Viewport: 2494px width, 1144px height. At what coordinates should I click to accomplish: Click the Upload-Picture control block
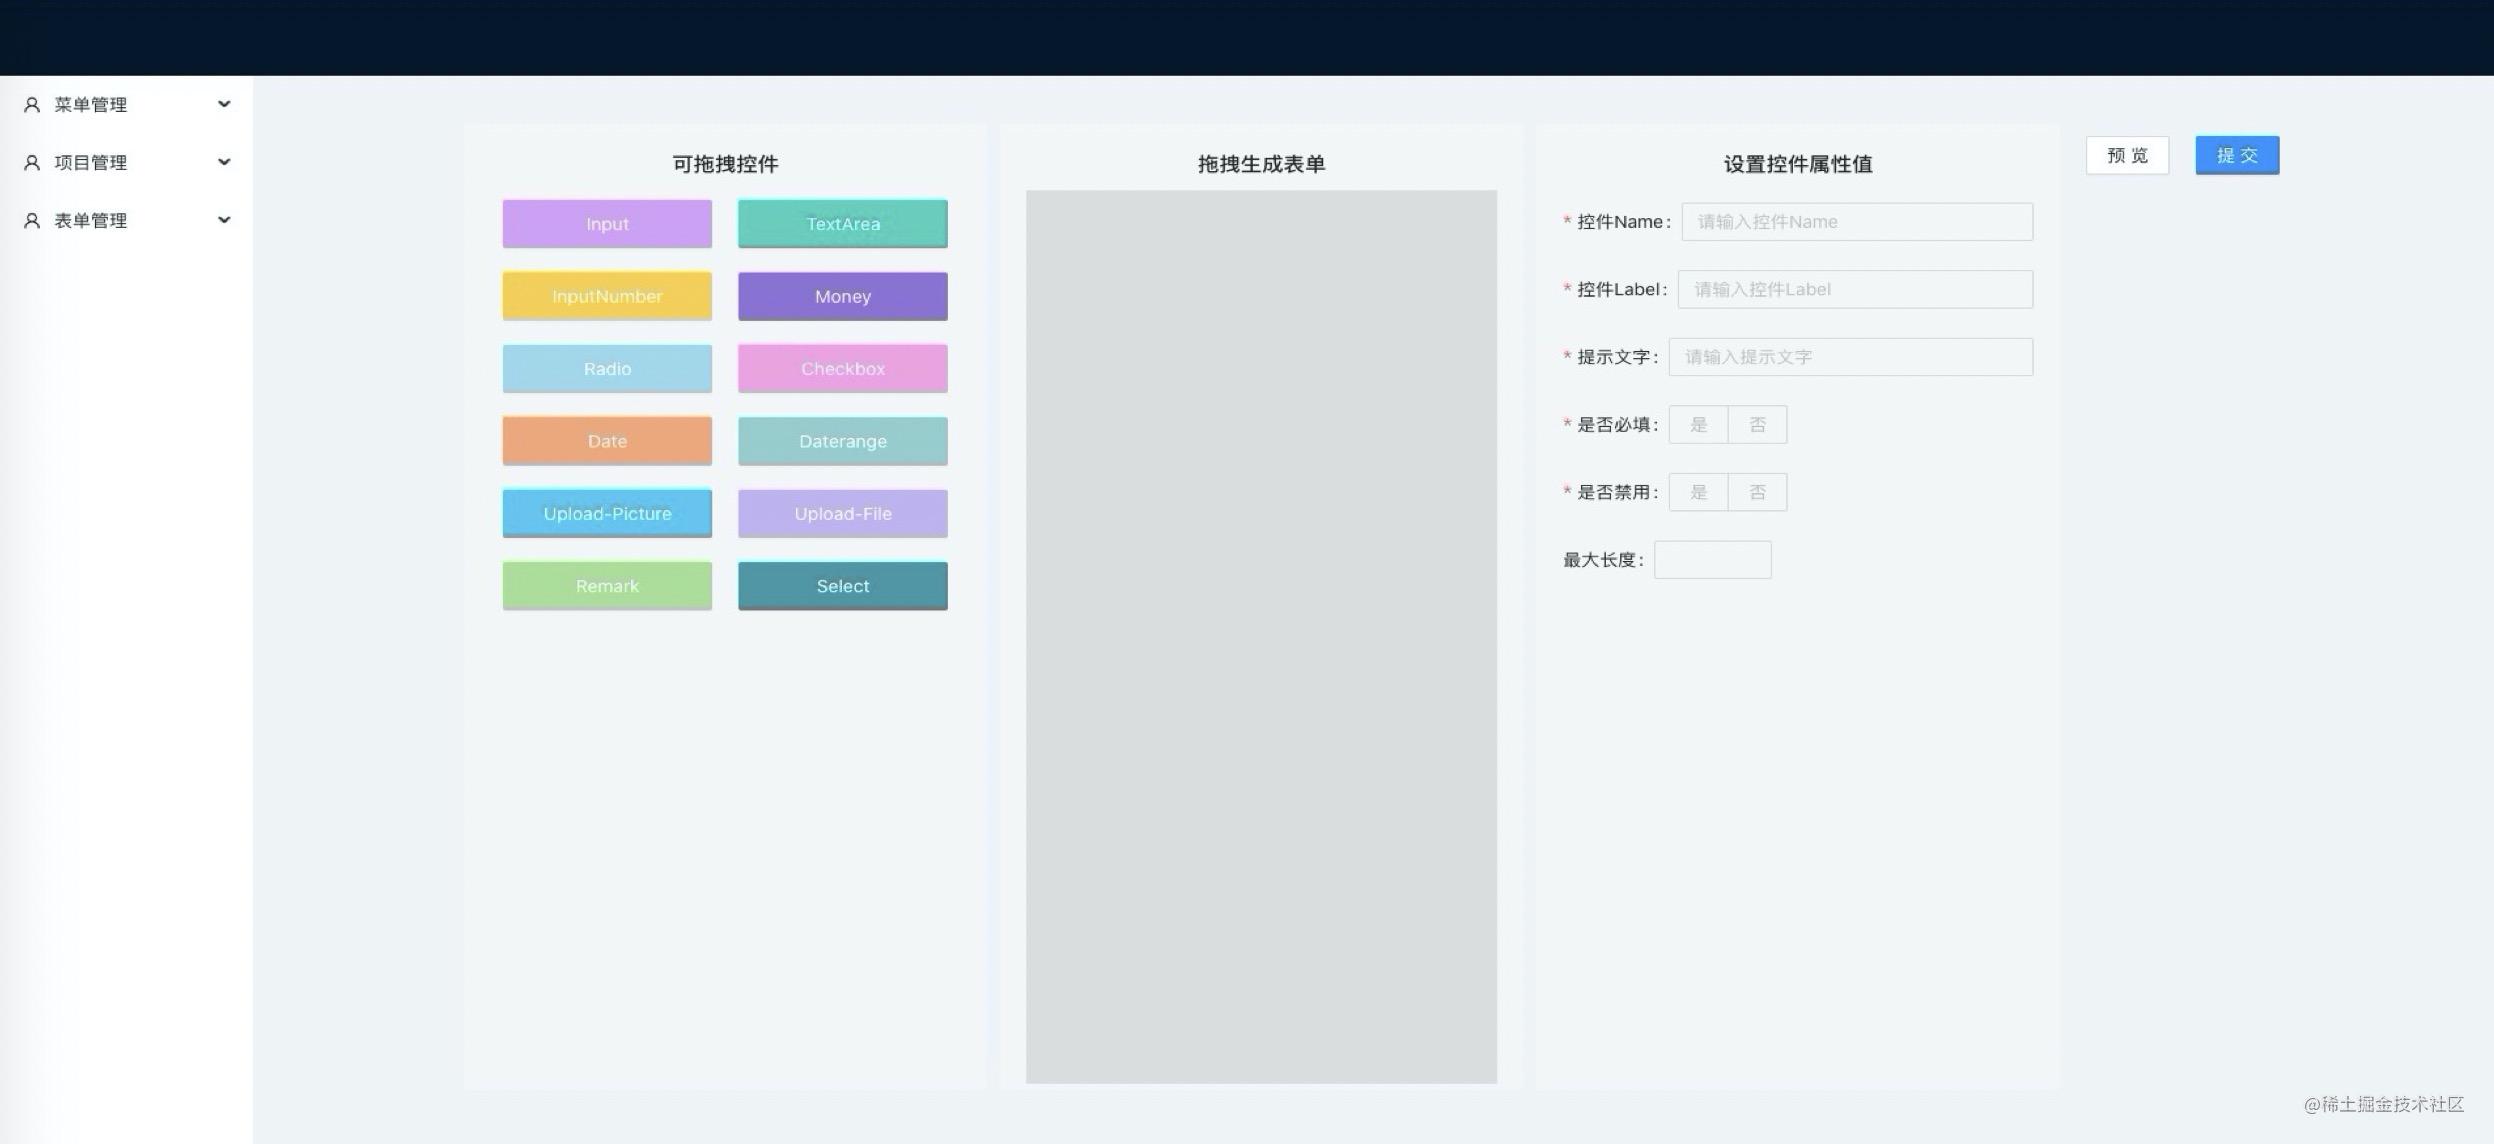[x=607, y=514]
